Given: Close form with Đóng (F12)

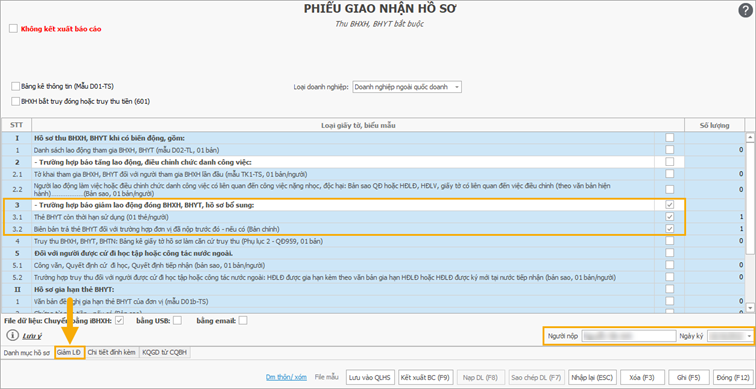Looking at the screenshot, I should (x=733, y=377).
